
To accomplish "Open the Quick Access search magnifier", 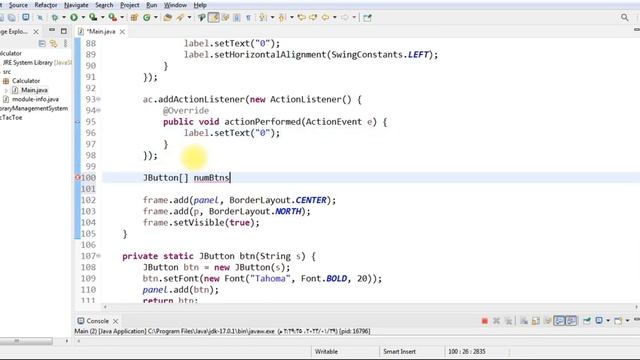I will tap(624, 17).
